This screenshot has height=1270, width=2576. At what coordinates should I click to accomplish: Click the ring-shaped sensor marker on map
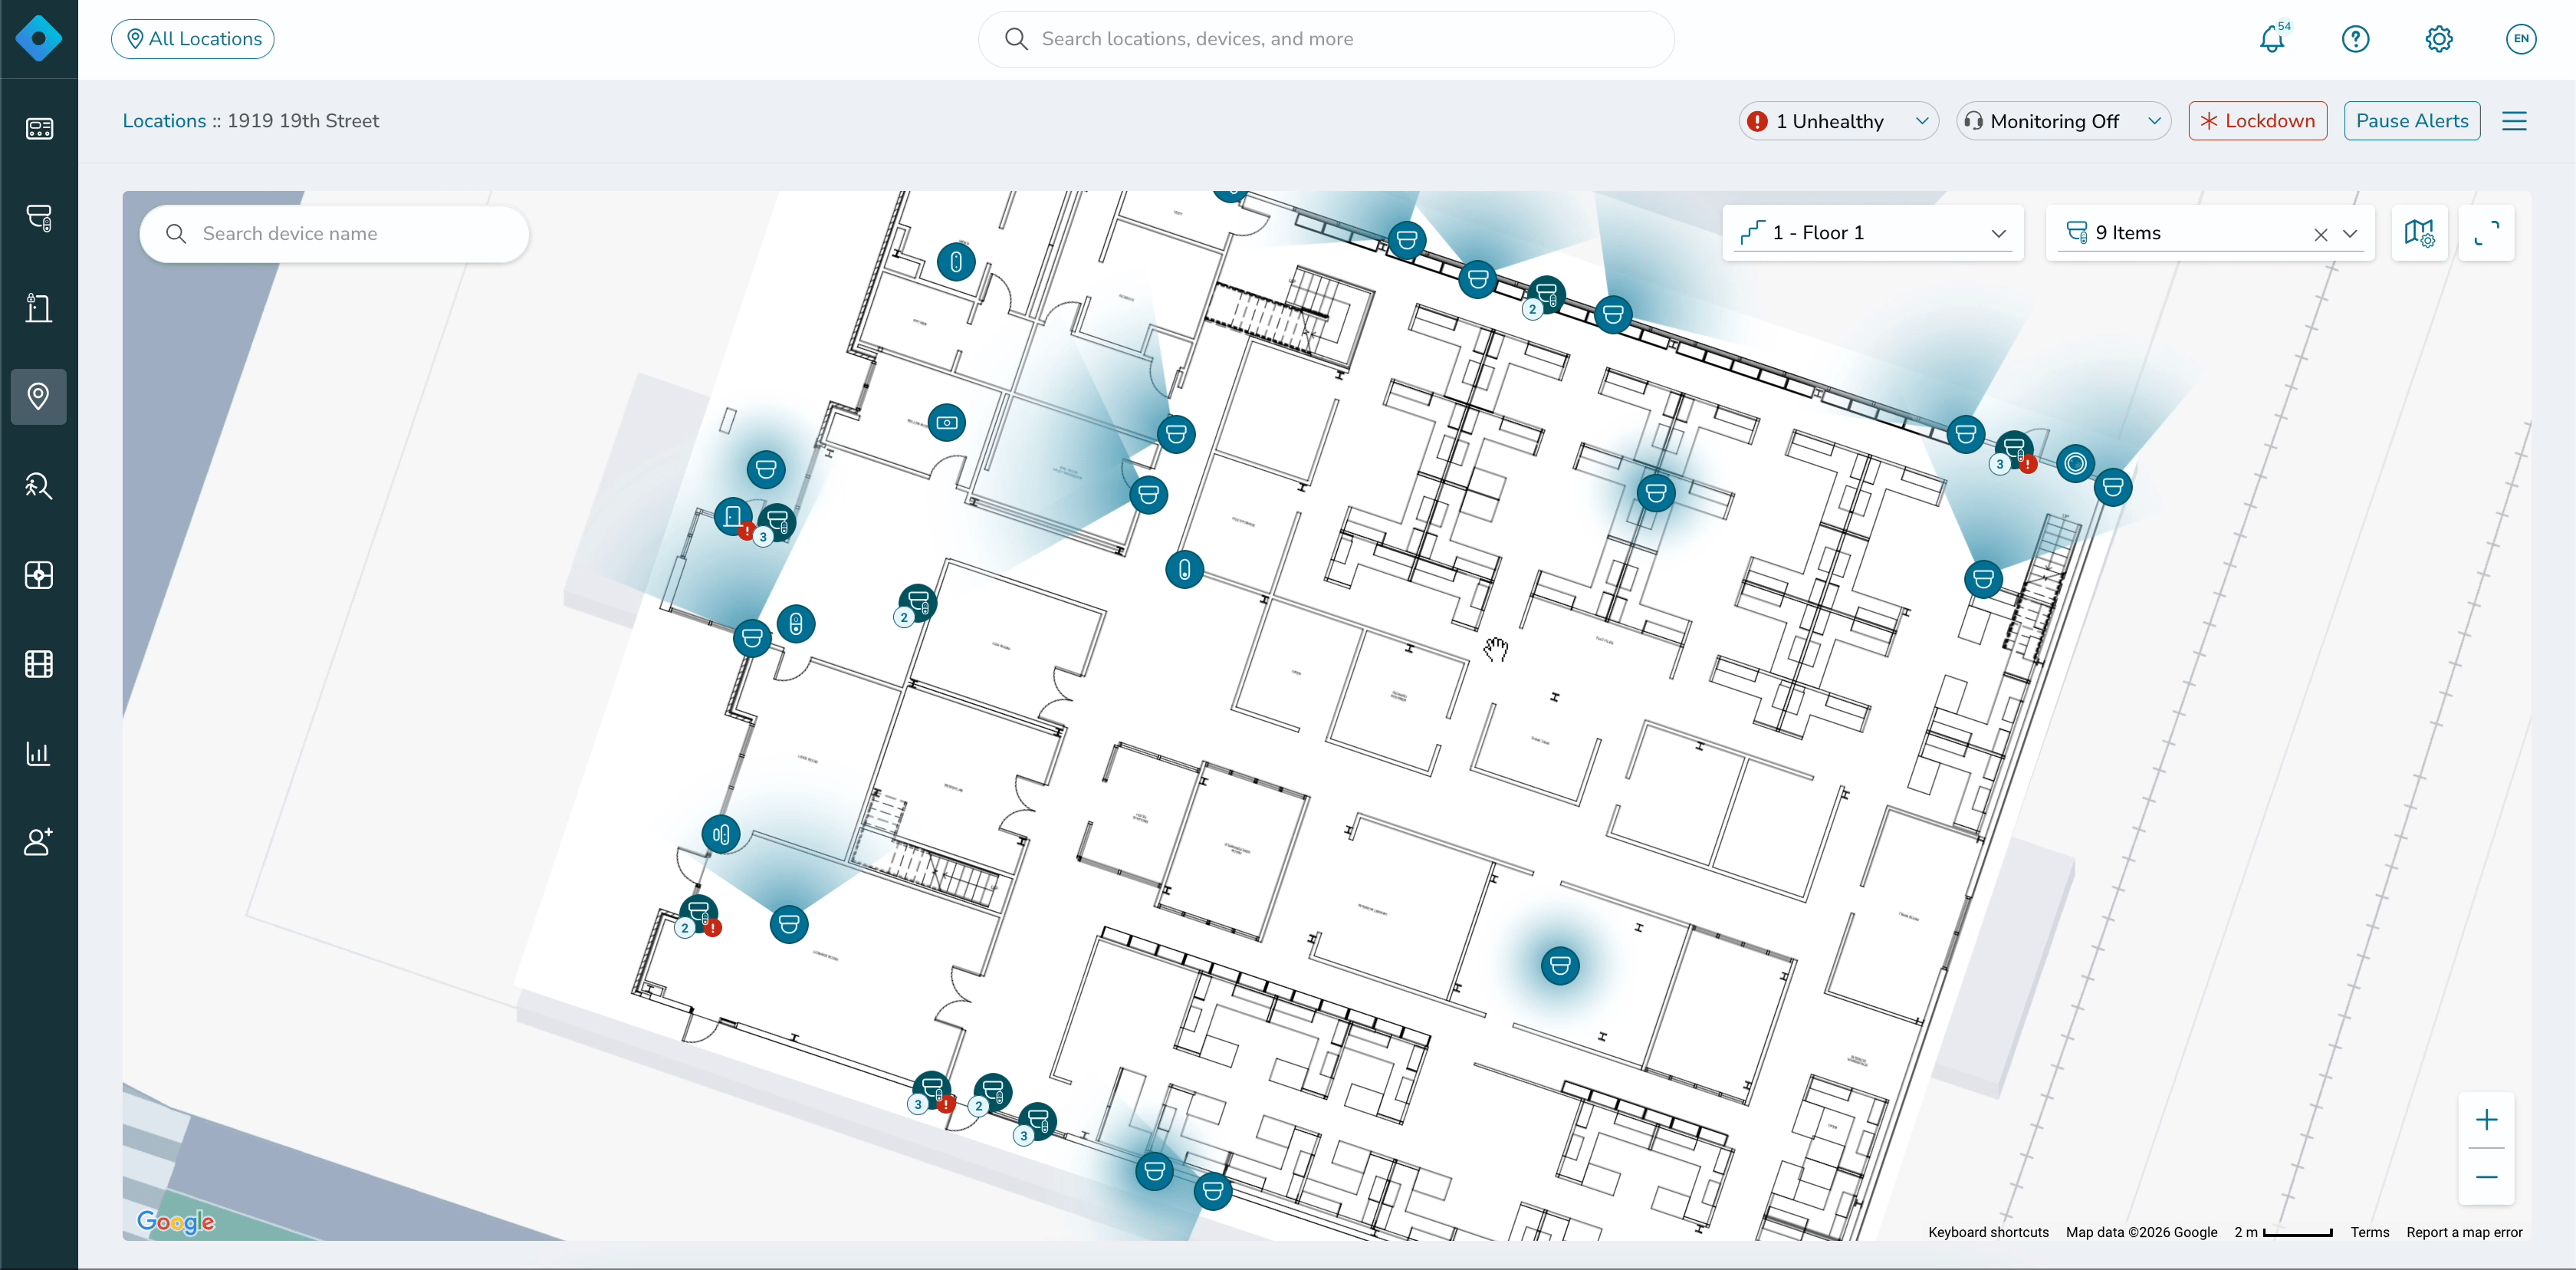click(2075, 463)
